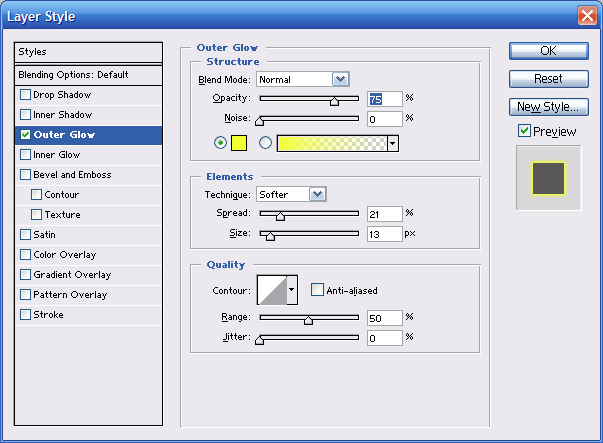Select the Inner Glow style label
603x443 pixels.
[57, 155]
